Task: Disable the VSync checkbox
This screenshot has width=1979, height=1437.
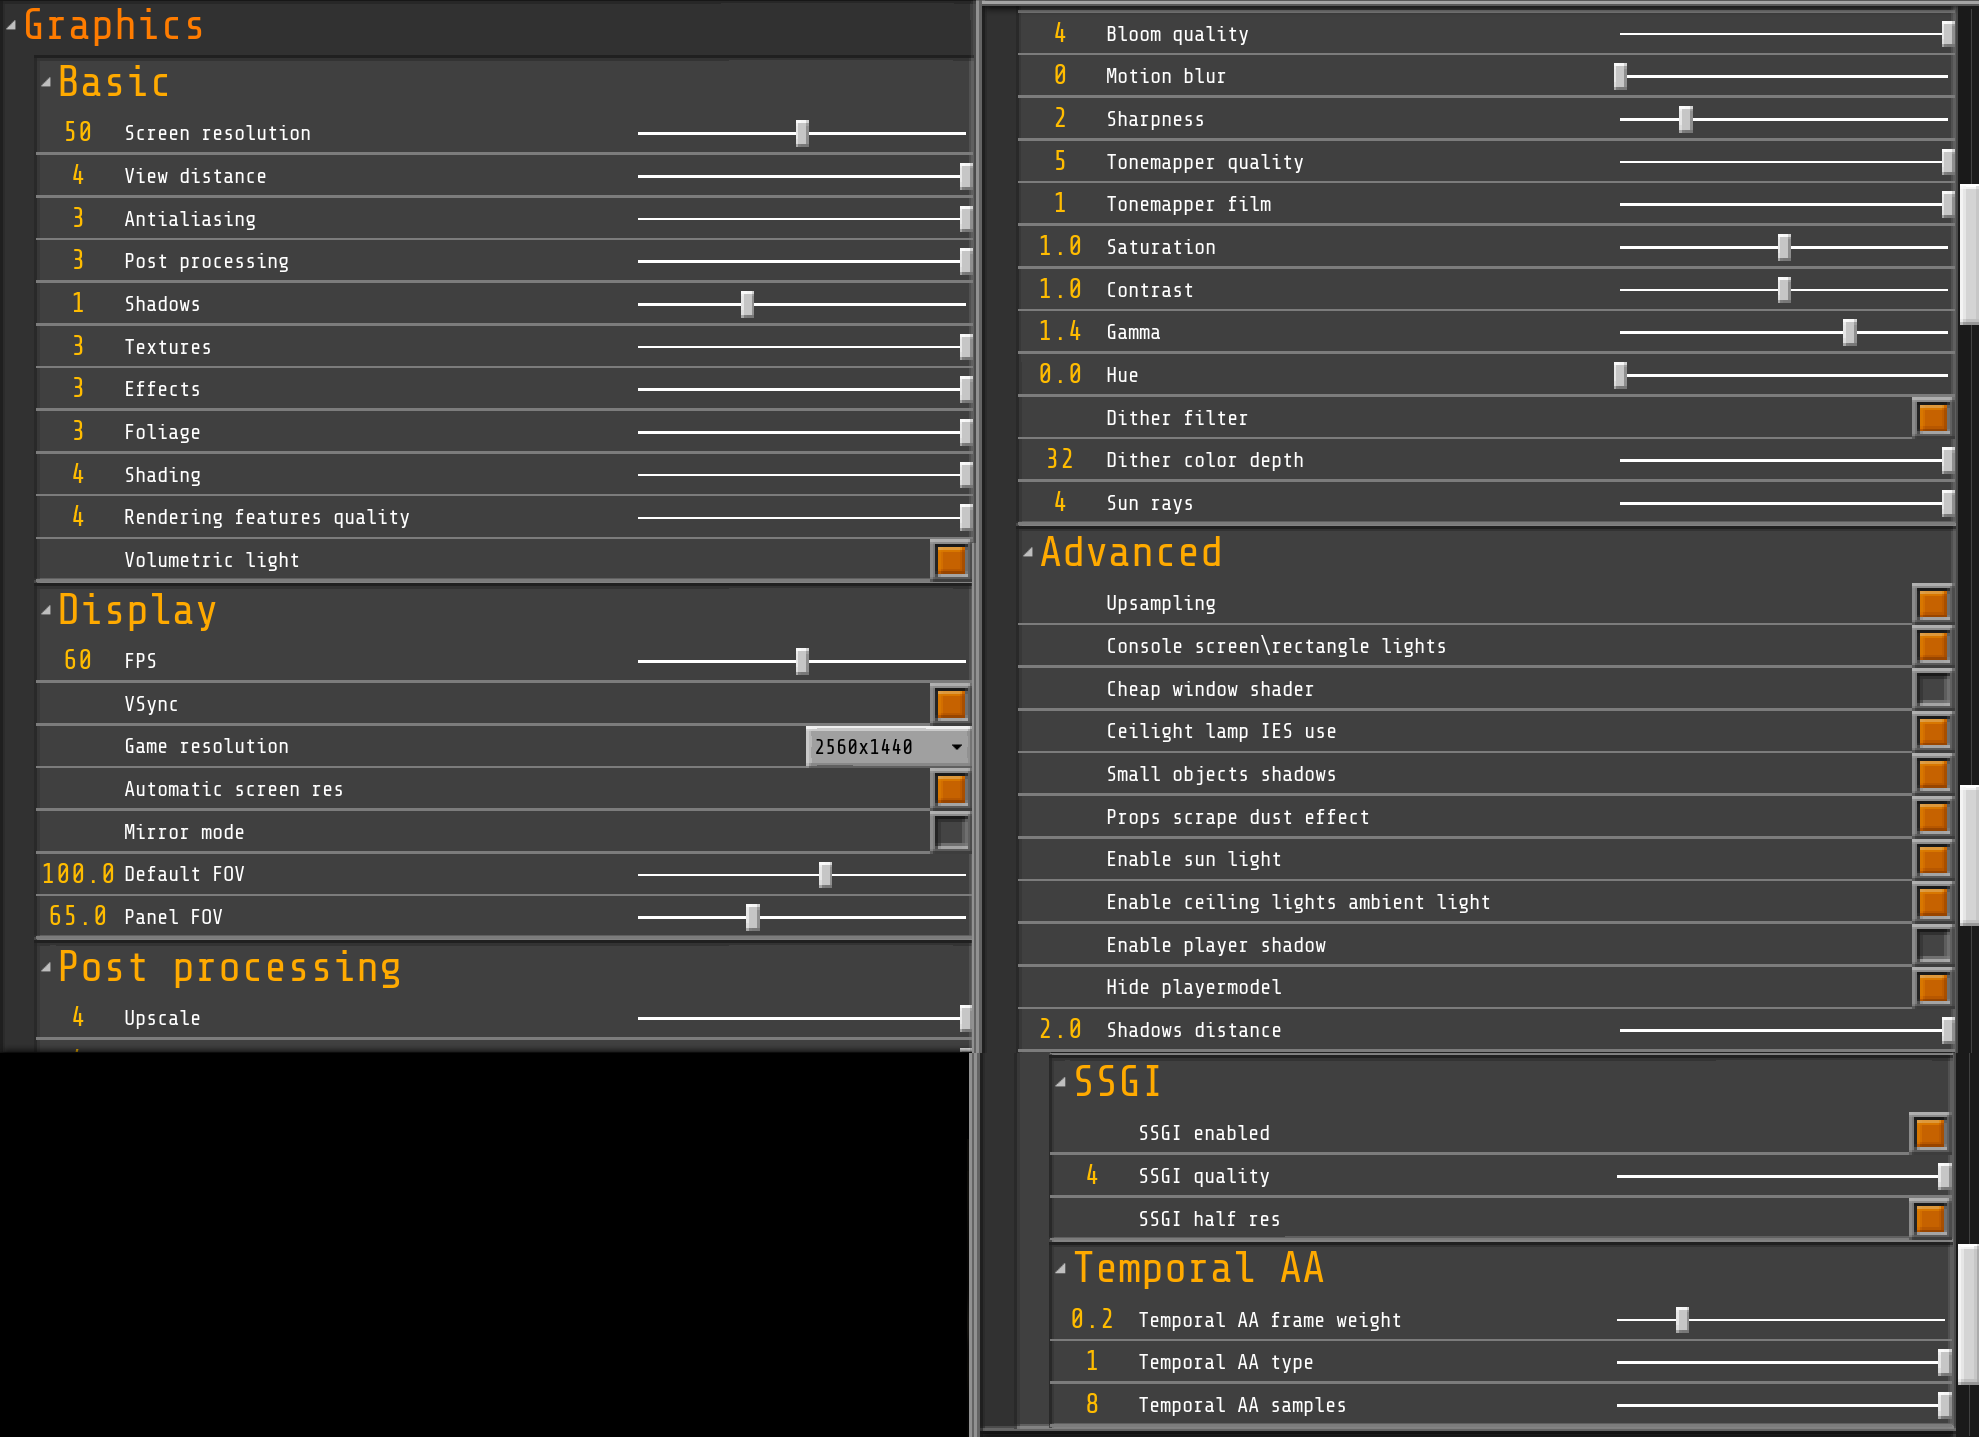Action: click(x=951, y=704)
